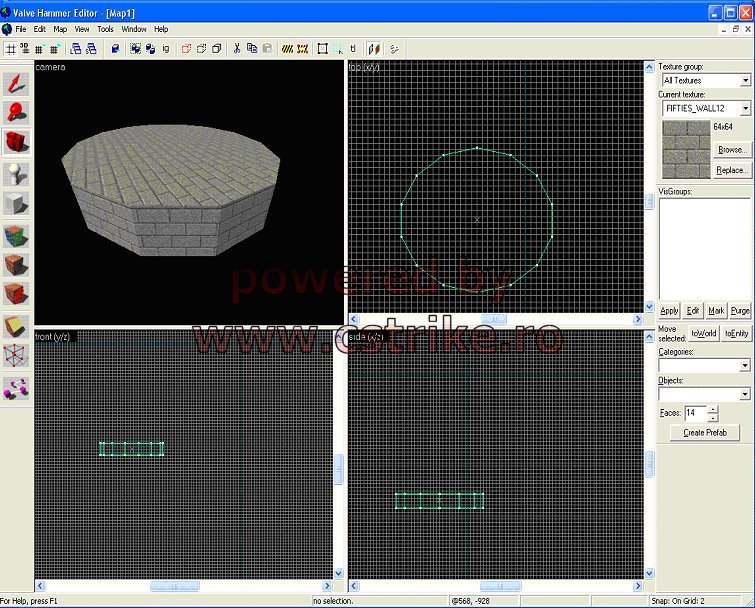Screen dimensions: 755x608
Task: Open the Toggle Texture Application tool
Action: 16,236
